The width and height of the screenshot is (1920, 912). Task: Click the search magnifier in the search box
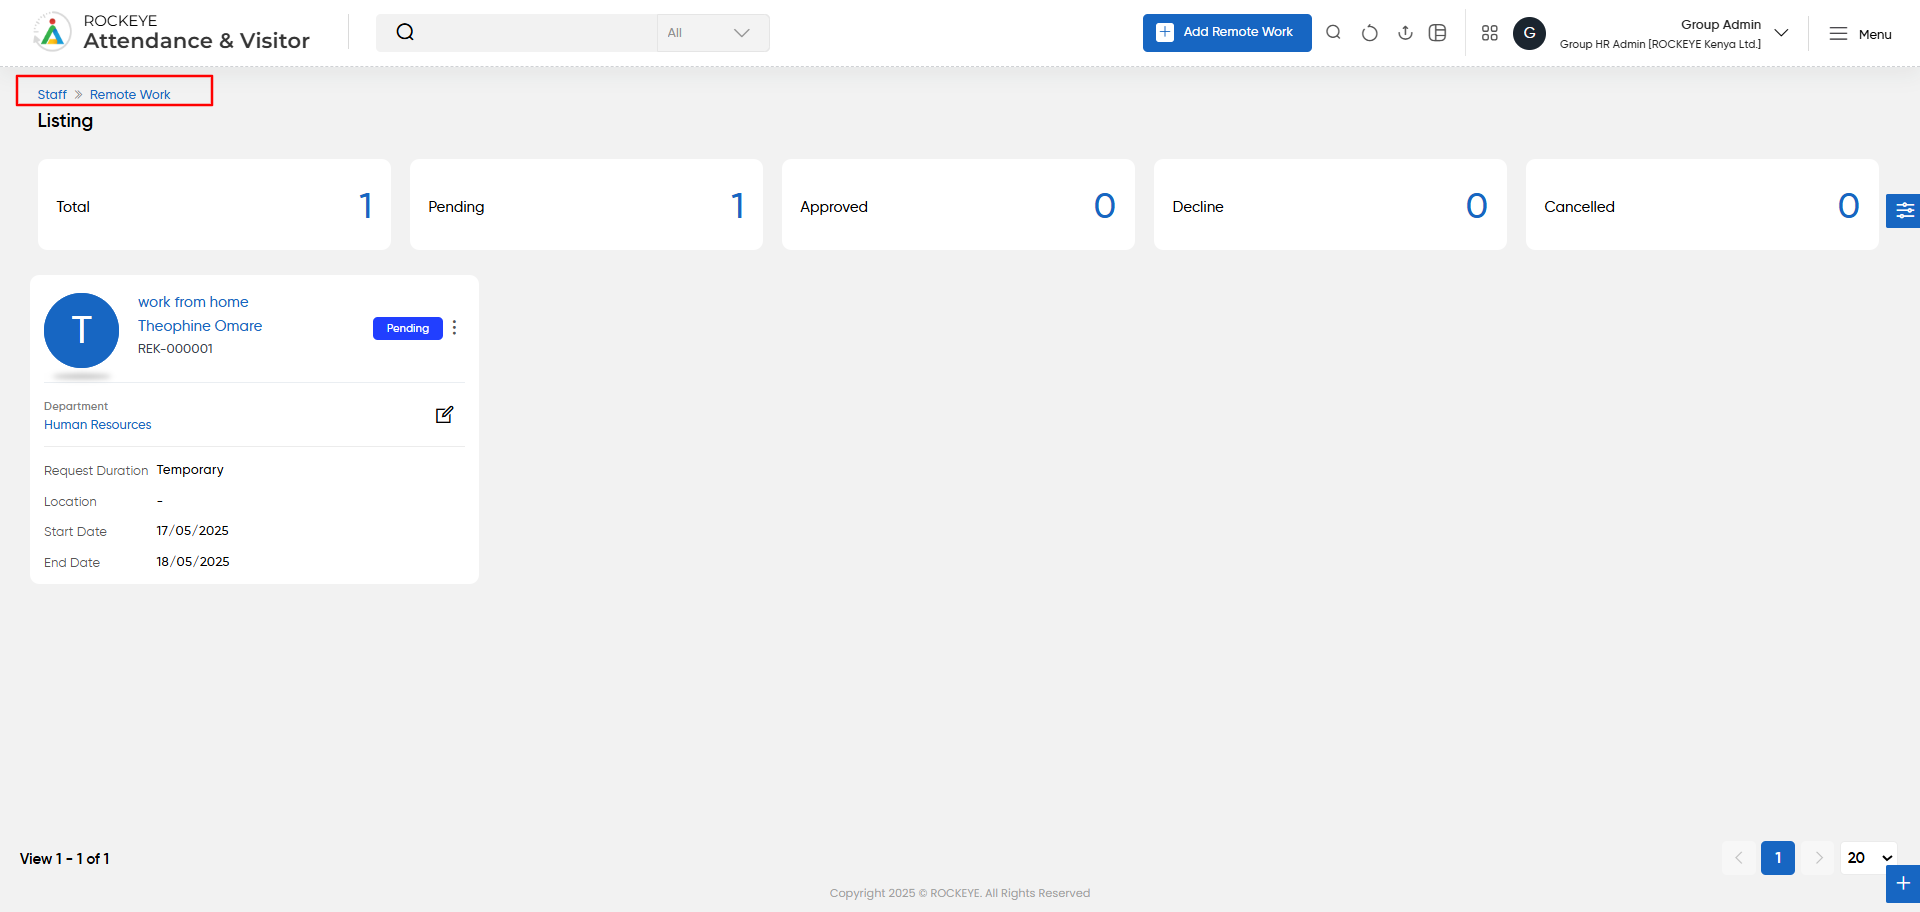405,32
